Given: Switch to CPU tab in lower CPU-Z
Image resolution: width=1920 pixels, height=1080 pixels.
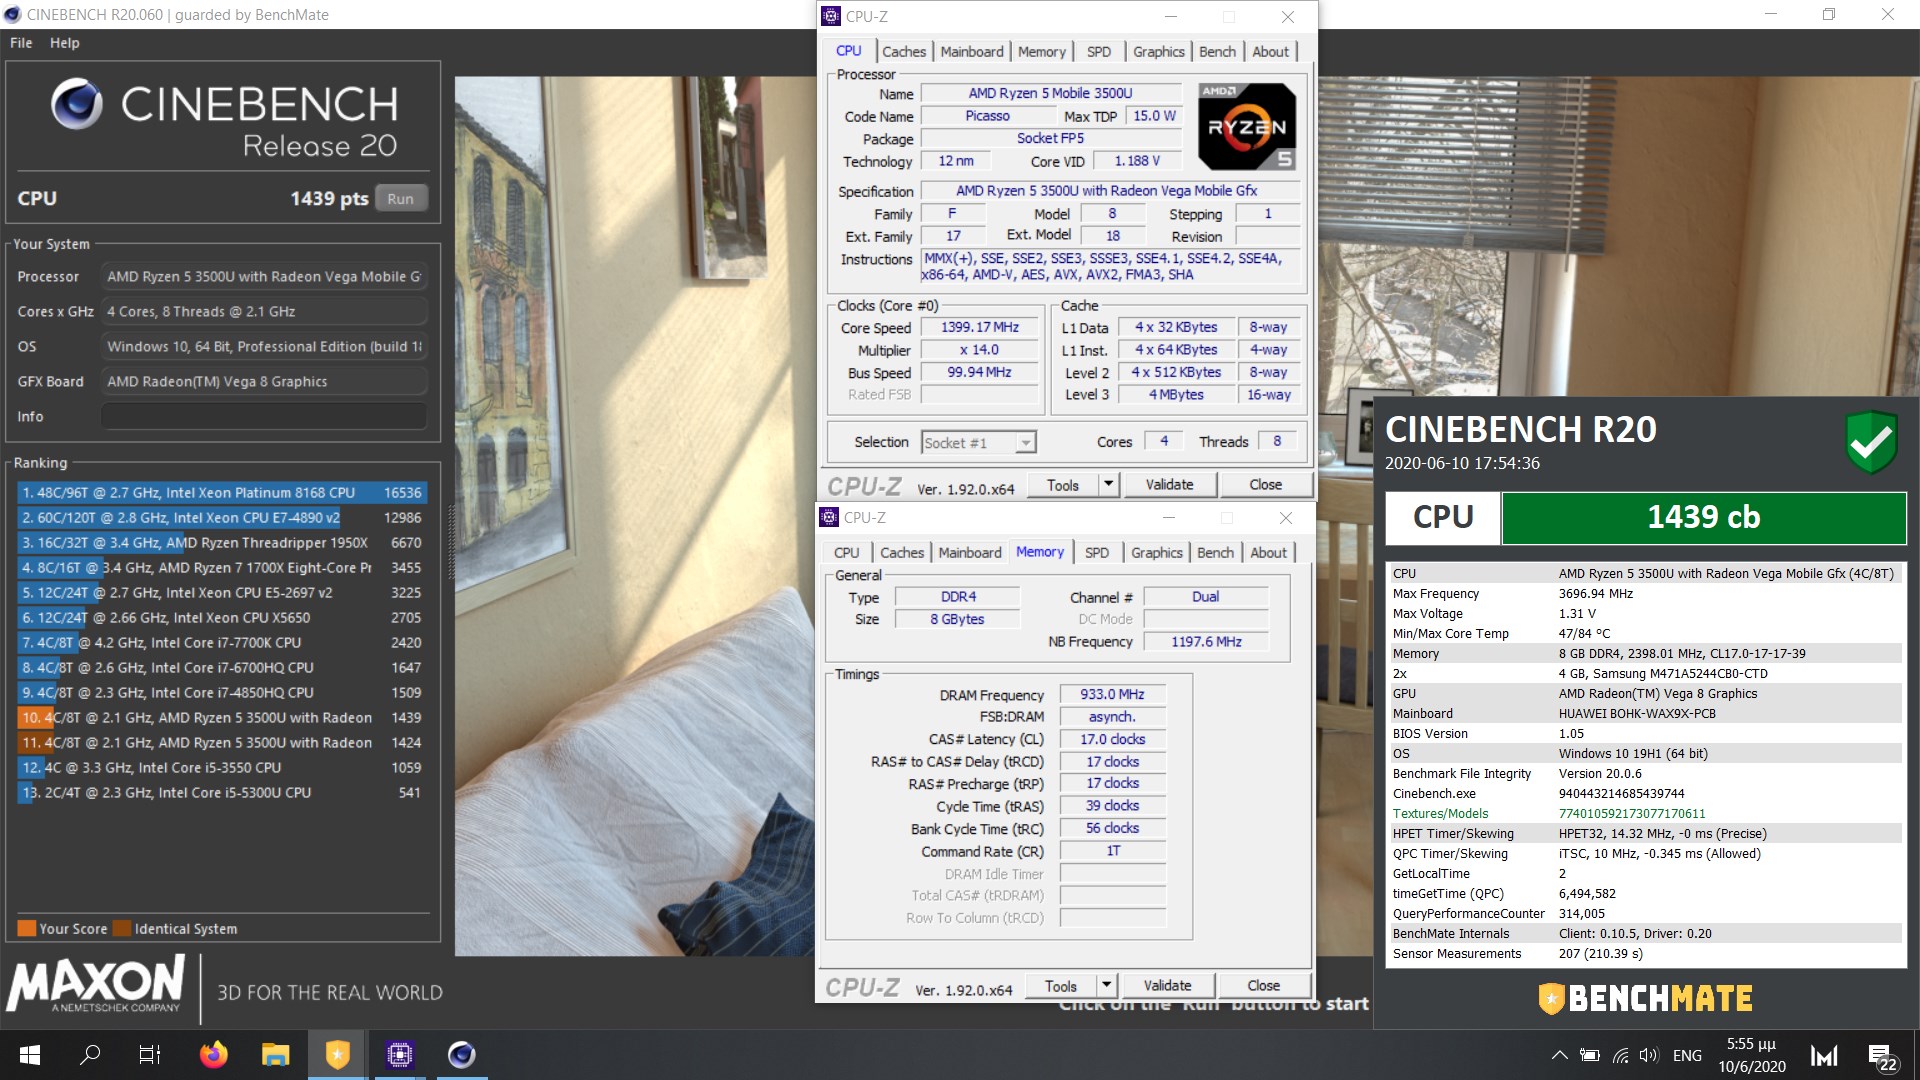Looking at the screenshot, I should click(x=847, y=552).
